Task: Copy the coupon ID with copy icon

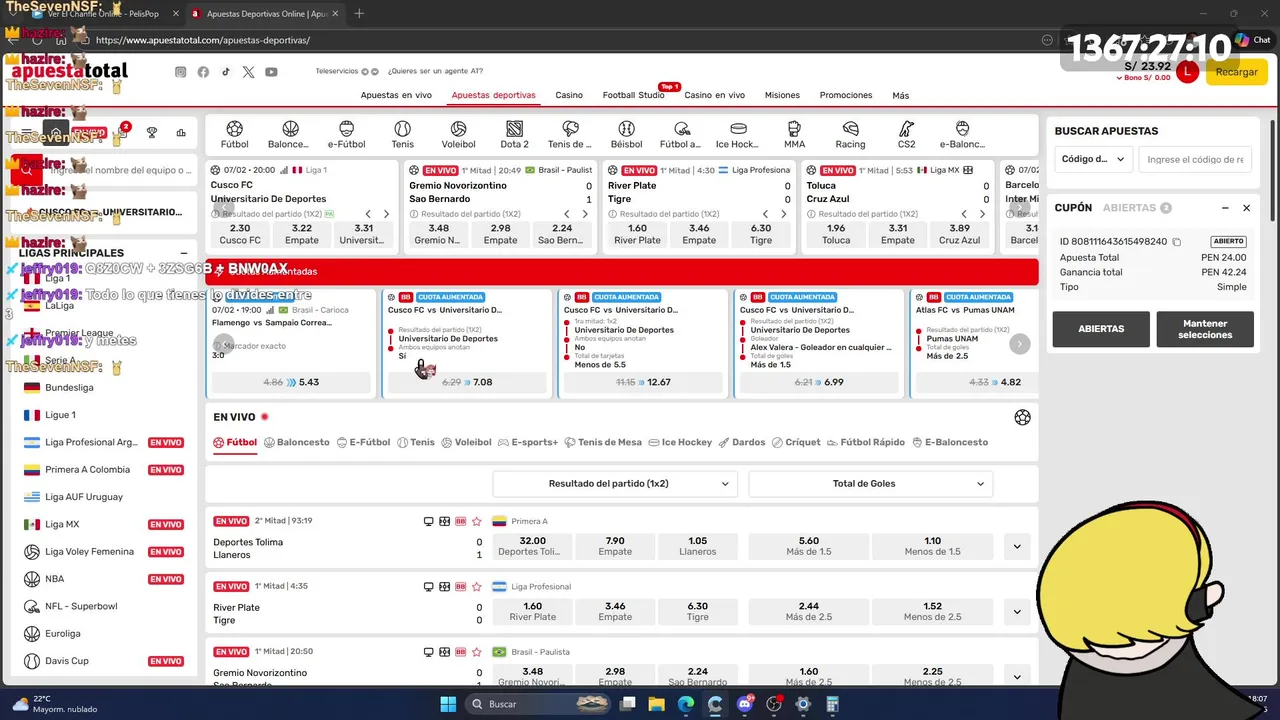Action: click(1177, 242)
